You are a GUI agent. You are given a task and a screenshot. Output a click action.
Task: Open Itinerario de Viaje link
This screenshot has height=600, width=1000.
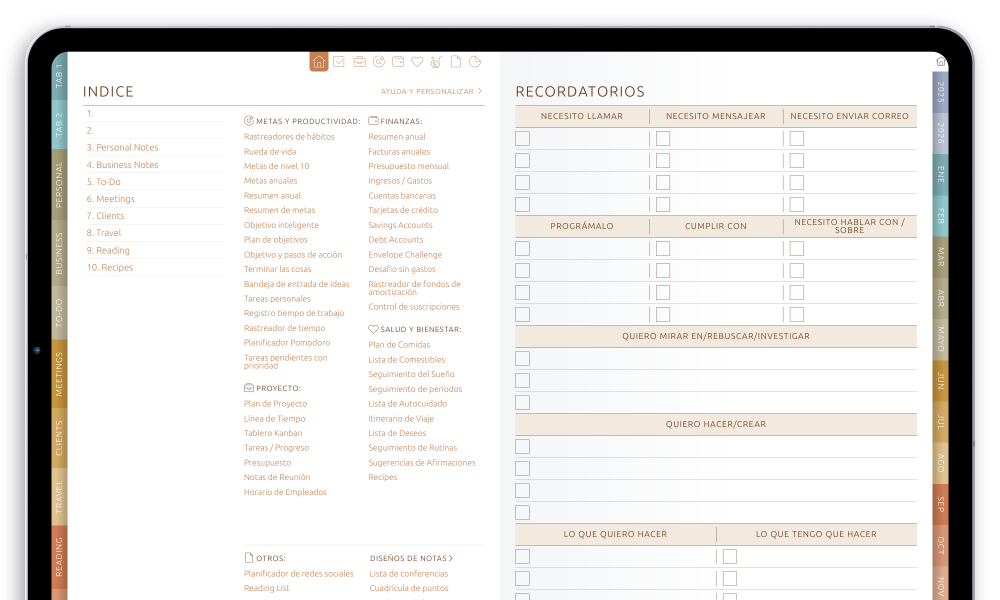pos(401,419)
